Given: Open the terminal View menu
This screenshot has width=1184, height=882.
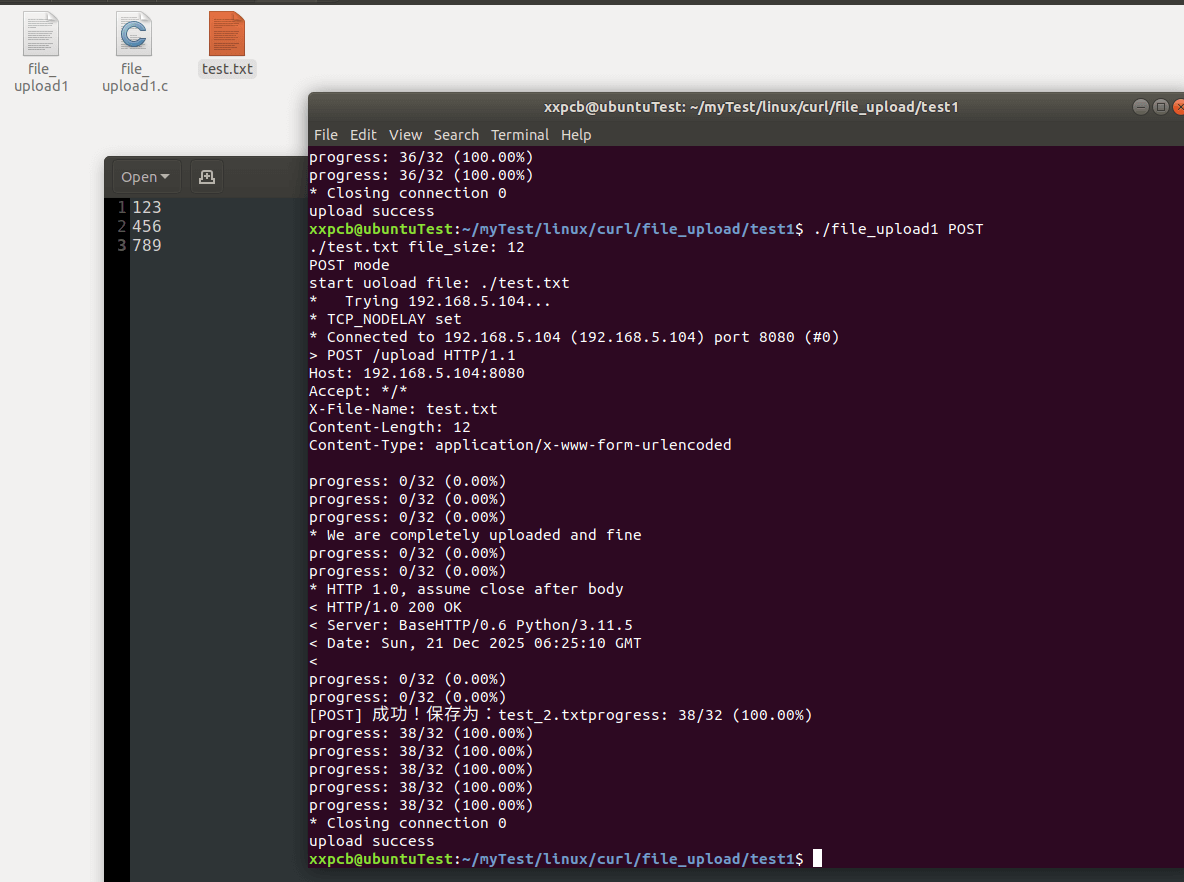Looking at the screenshot, I should pos(405,135).
